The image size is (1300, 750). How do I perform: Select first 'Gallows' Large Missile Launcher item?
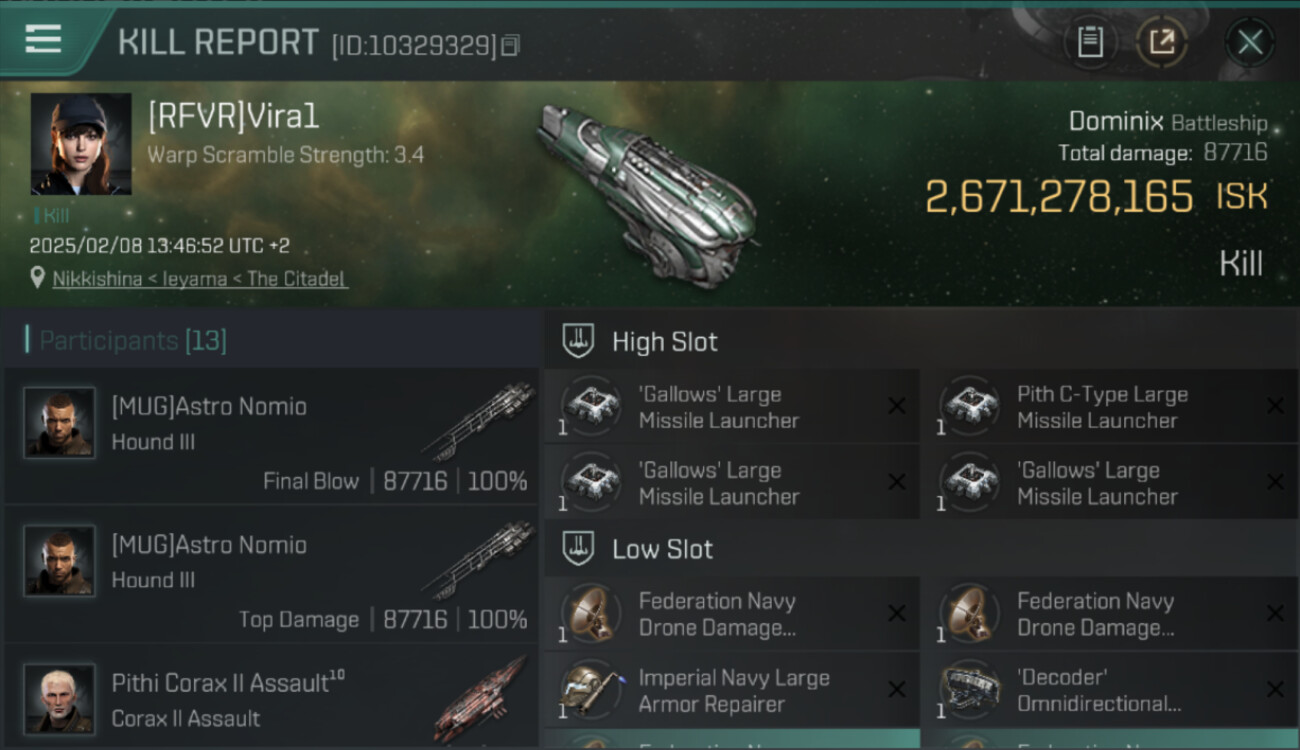(732, 407)
